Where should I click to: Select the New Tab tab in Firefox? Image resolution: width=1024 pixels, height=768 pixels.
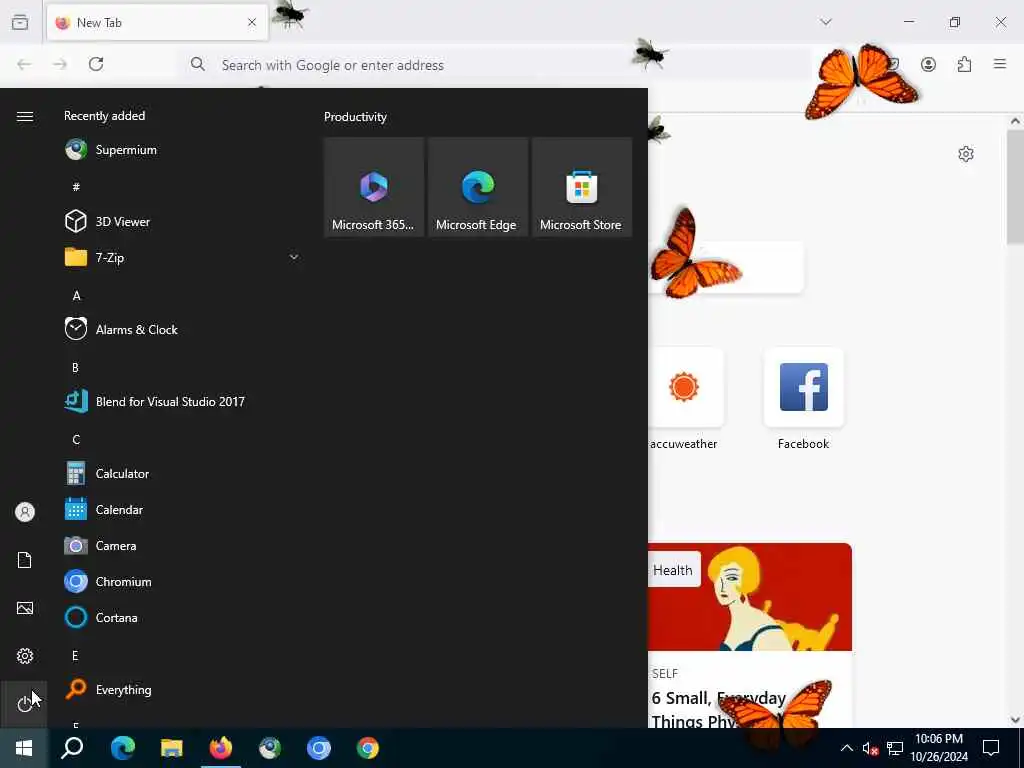(x=157, y=23)
